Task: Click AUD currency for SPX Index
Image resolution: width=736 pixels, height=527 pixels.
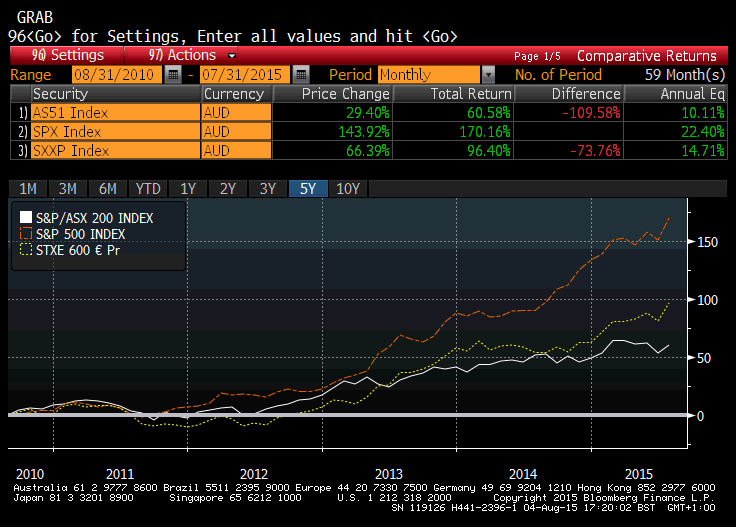Action: (x=236, y=131)
